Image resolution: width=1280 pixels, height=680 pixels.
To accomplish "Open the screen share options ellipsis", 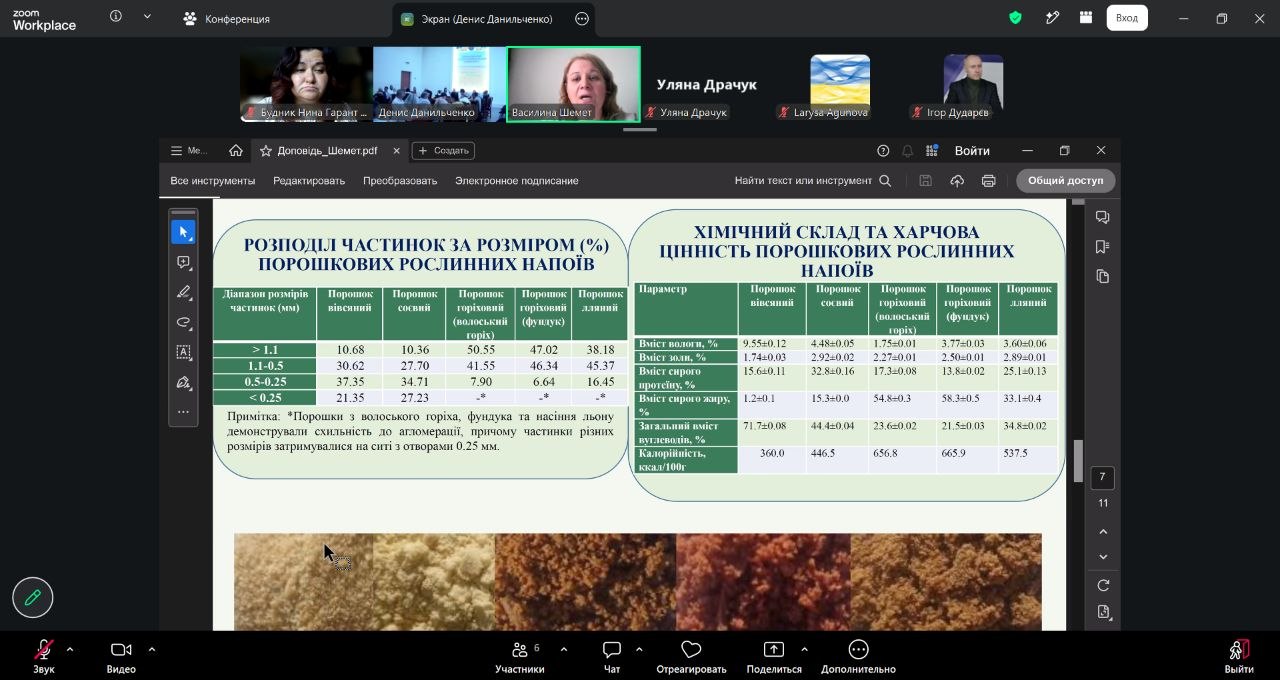I will [582, 18].
